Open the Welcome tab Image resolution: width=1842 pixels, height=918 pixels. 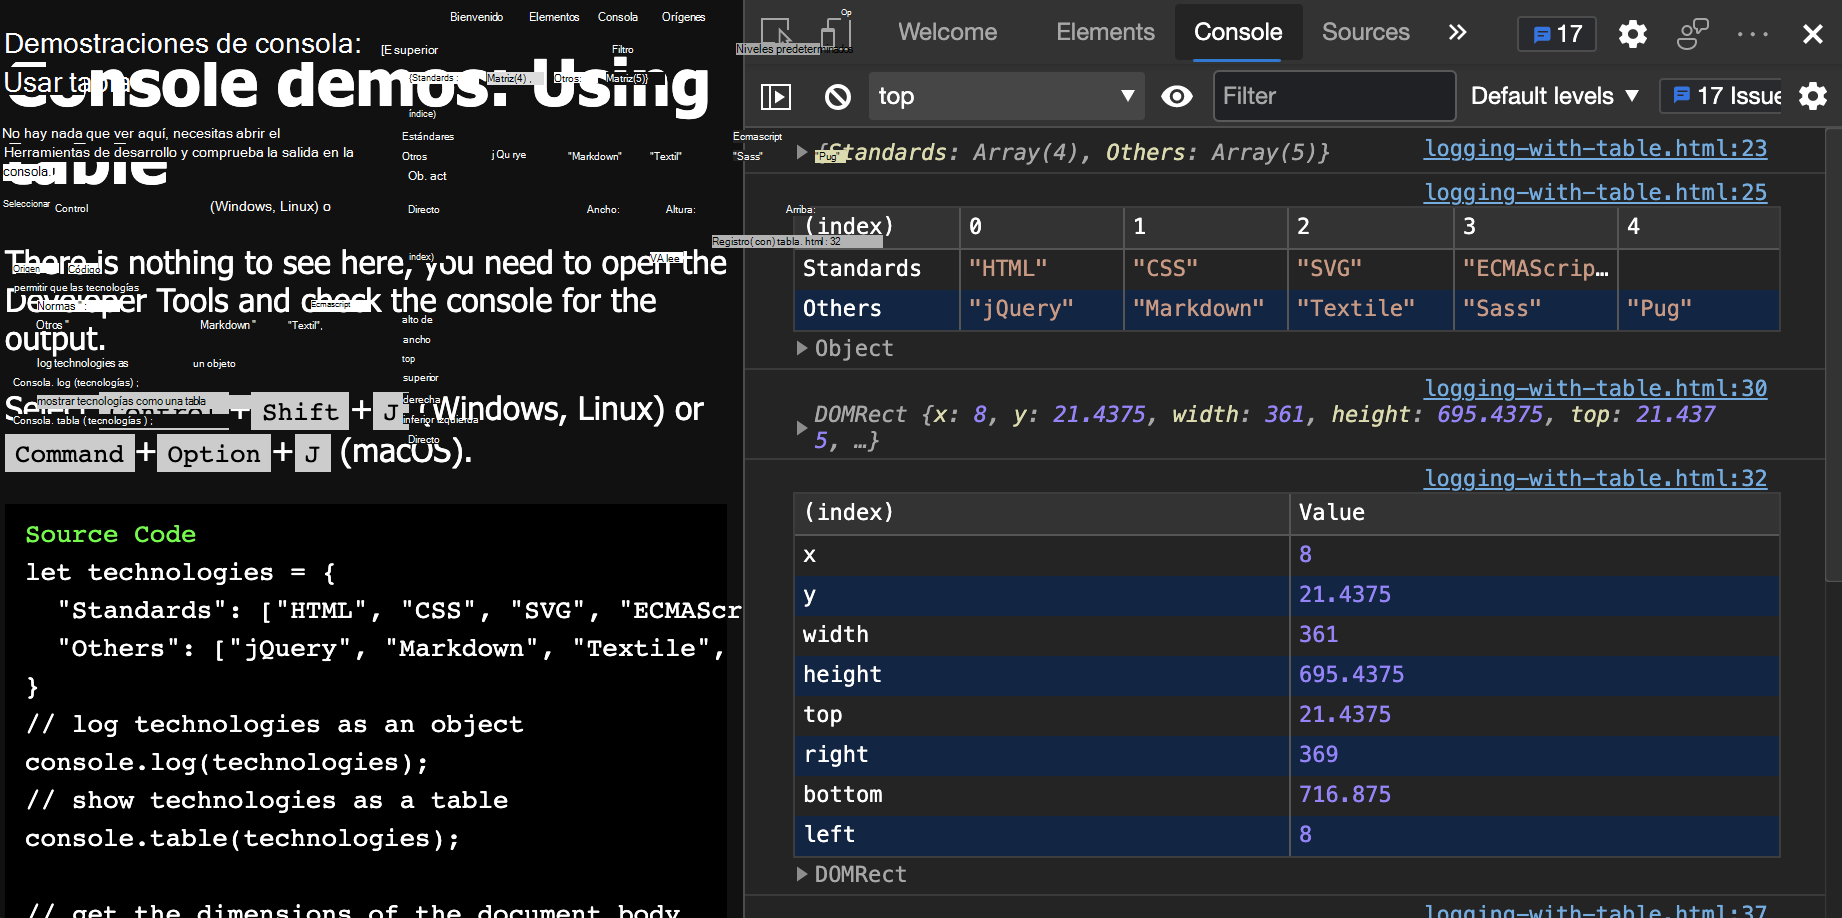tap(947, 32)
